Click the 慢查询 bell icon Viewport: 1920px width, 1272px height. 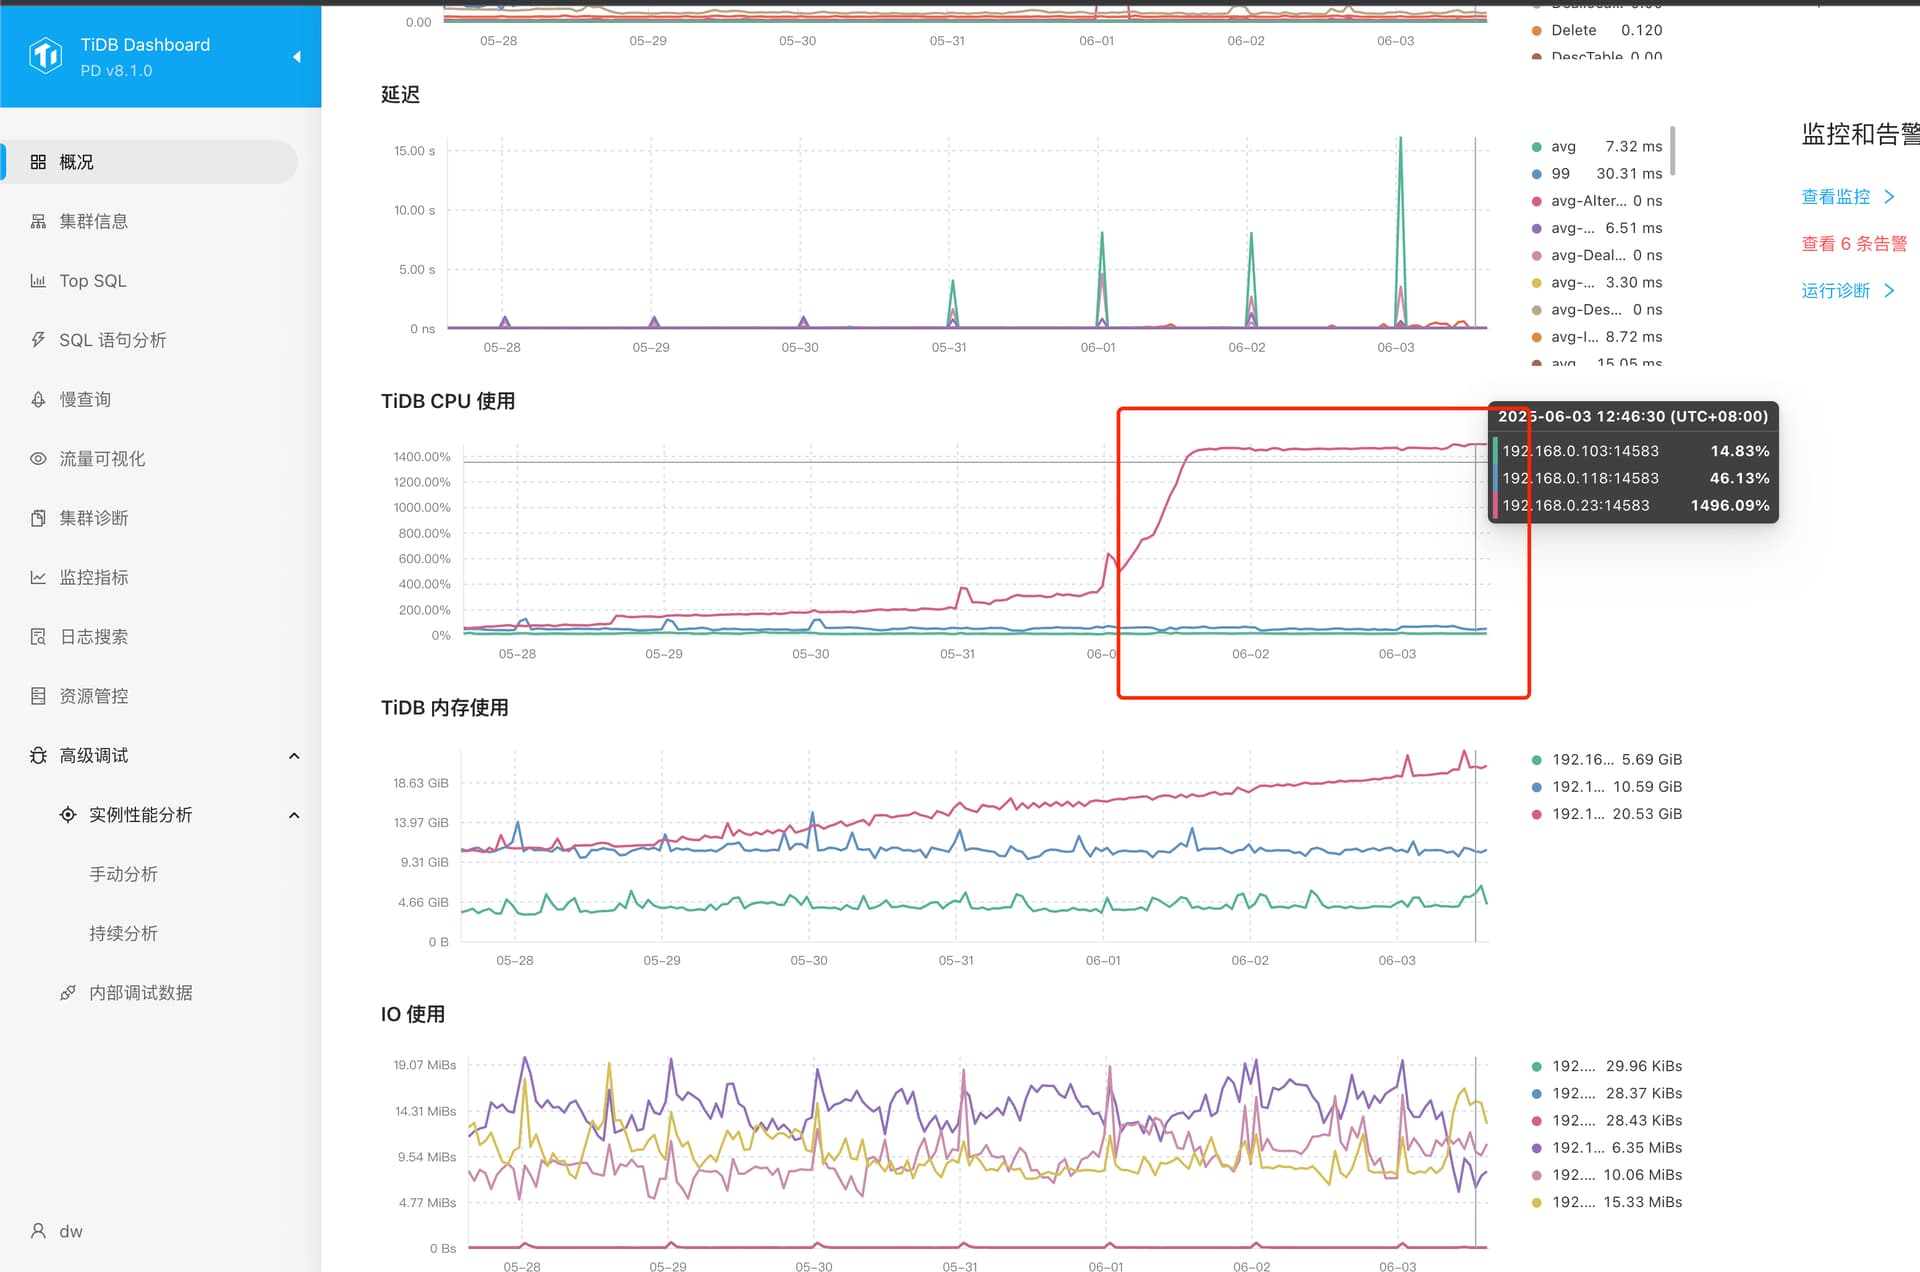tap(38, 399)
